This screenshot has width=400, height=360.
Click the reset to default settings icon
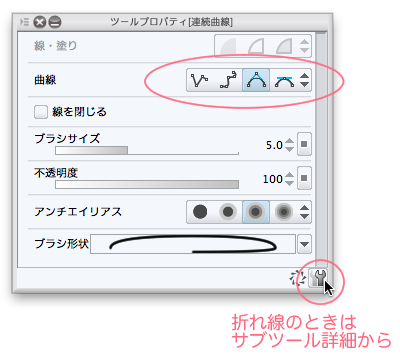[298, 278]
